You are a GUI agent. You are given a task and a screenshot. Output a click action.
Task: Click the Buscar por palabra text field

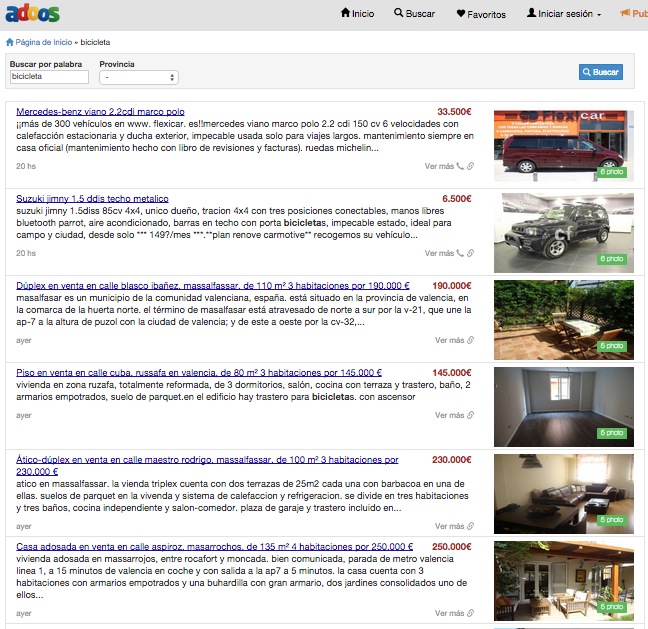[49, 76]
